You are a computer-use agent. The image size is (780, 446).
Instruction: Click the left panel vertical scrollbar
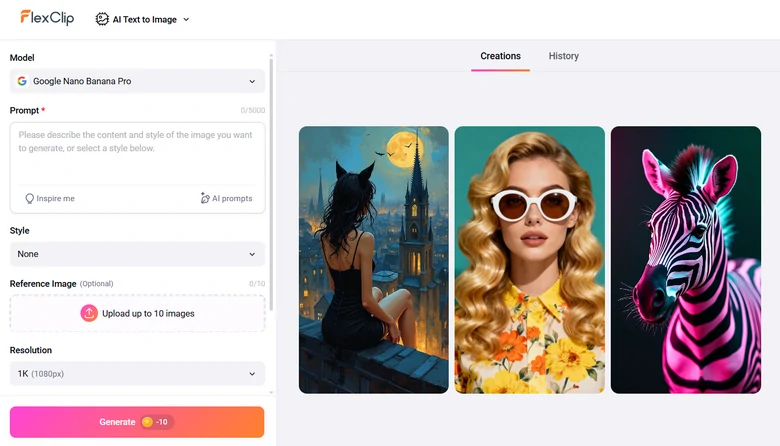(x=271, y=184)
